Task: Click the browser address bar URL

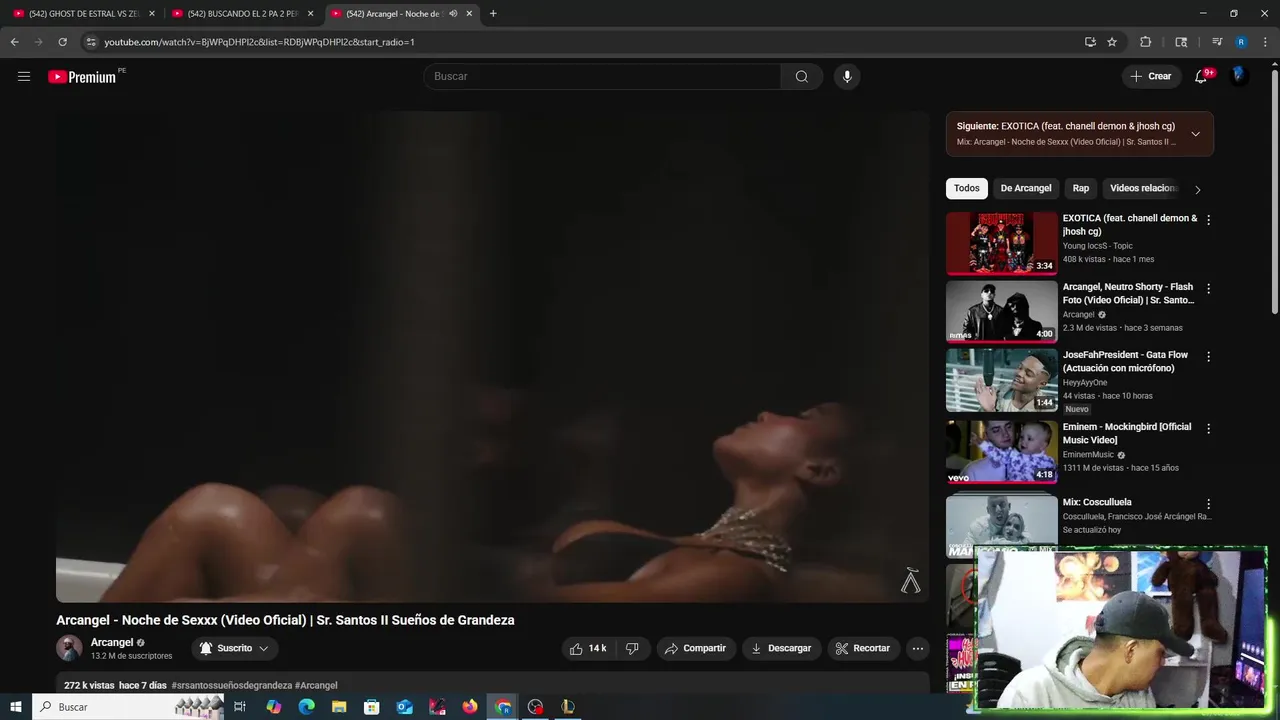Action: click(260, 42)
